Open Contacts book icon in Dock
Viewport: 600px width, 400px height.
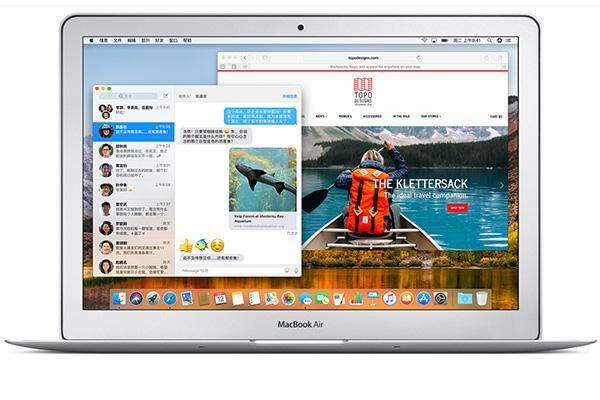204,298
